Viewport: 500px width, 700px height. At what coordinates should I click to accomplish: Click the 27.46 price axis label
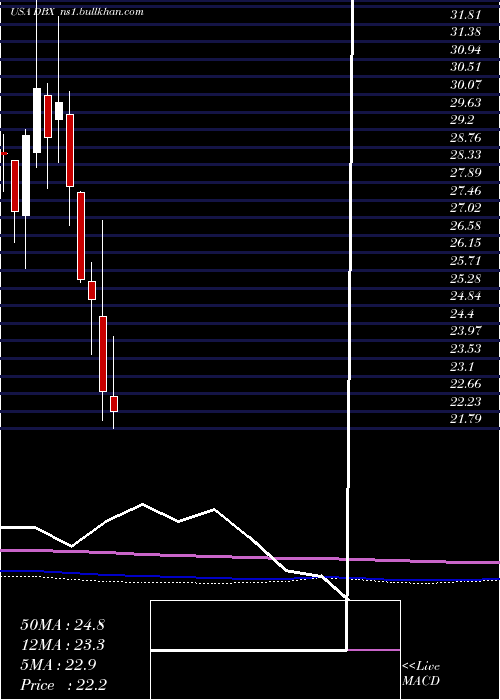(x=466, y=191)
